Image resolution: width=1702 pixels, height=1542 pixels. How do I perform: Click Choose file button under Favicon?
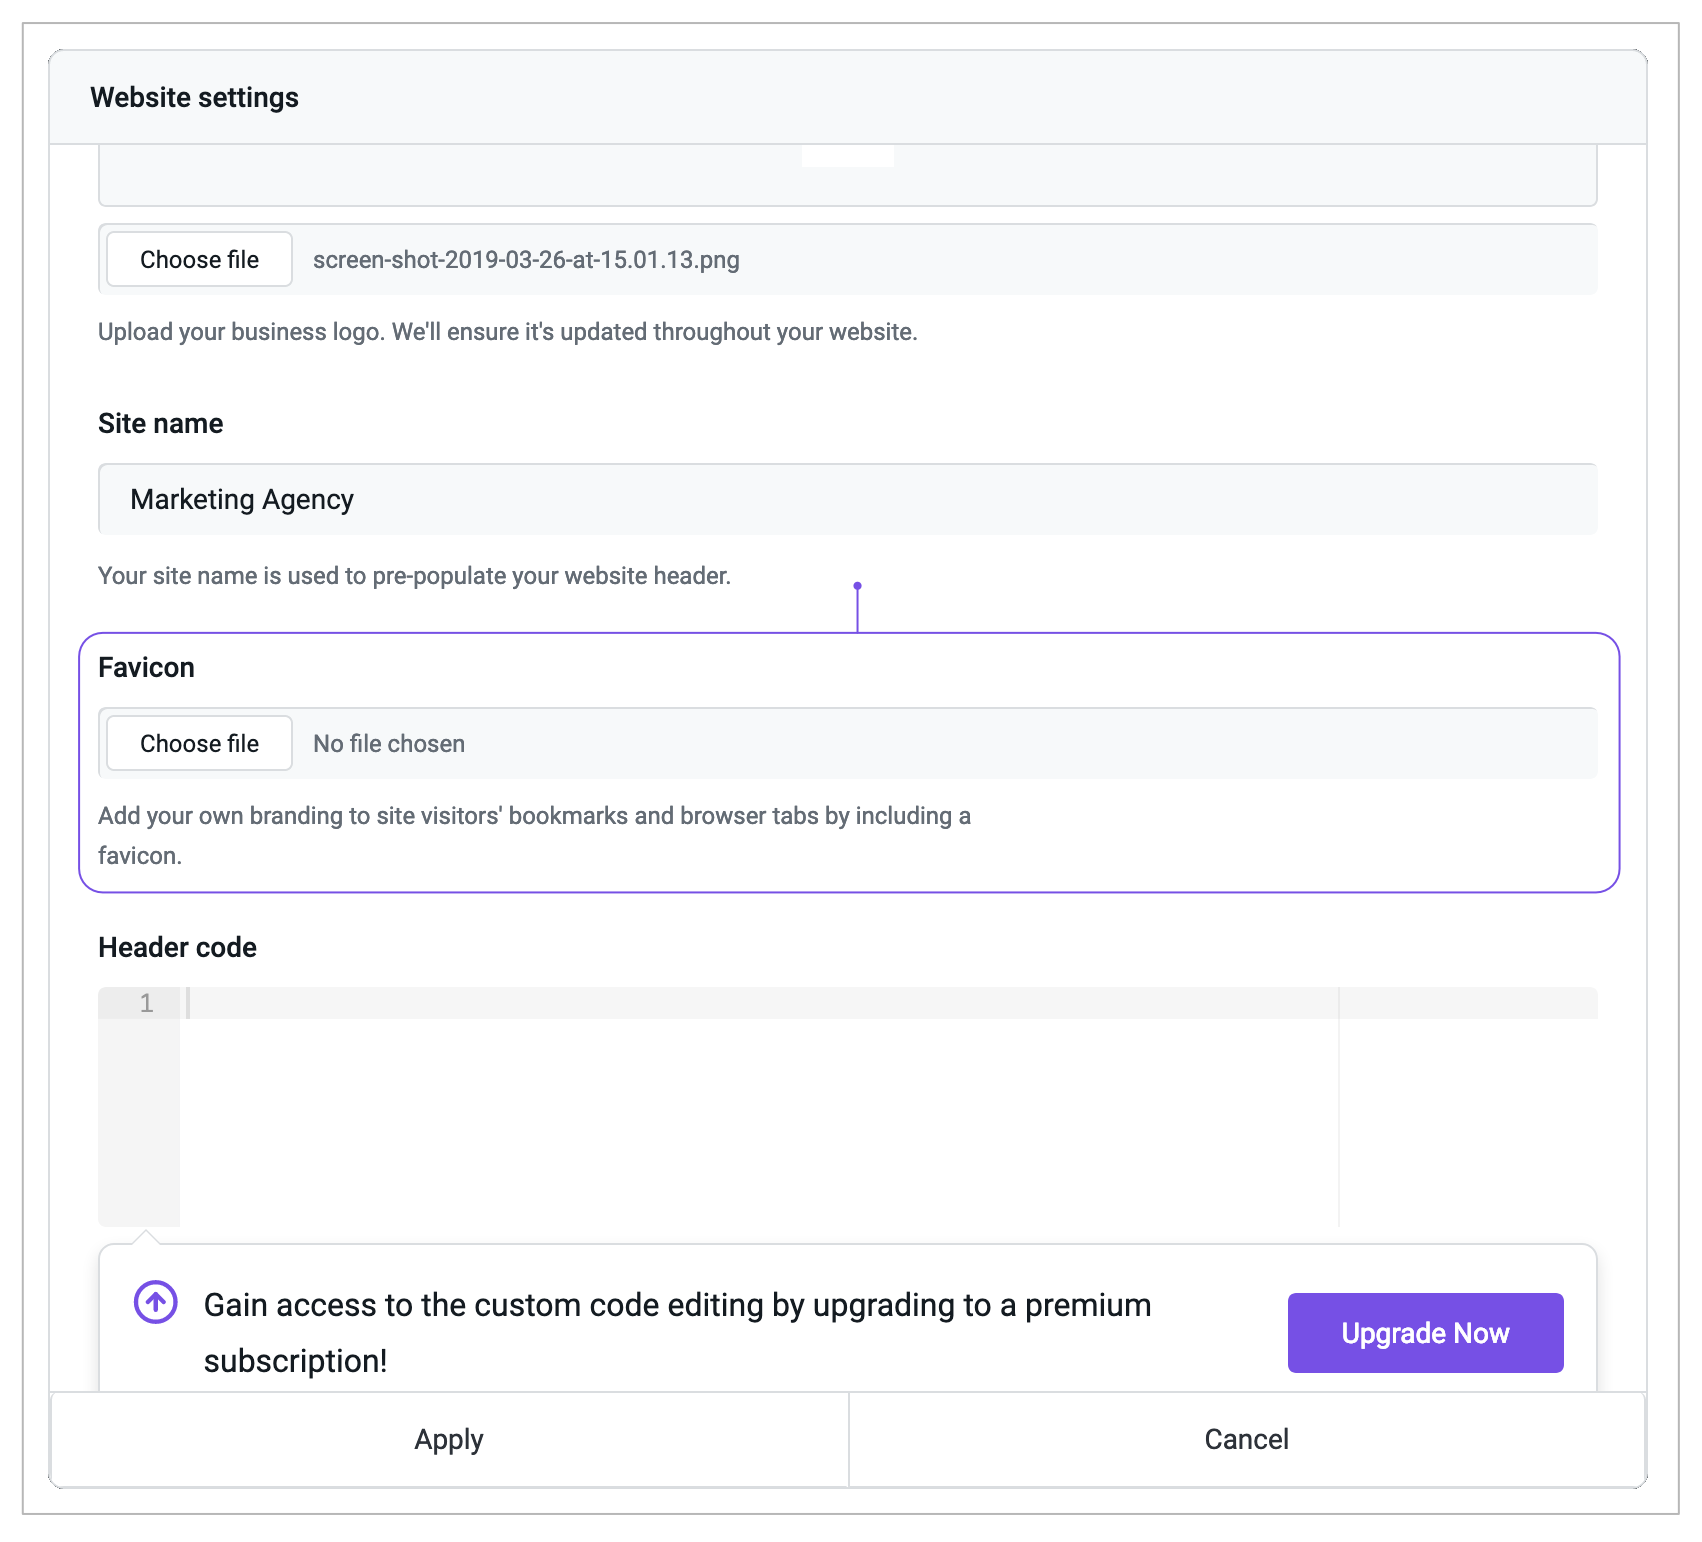pos(199,744)
